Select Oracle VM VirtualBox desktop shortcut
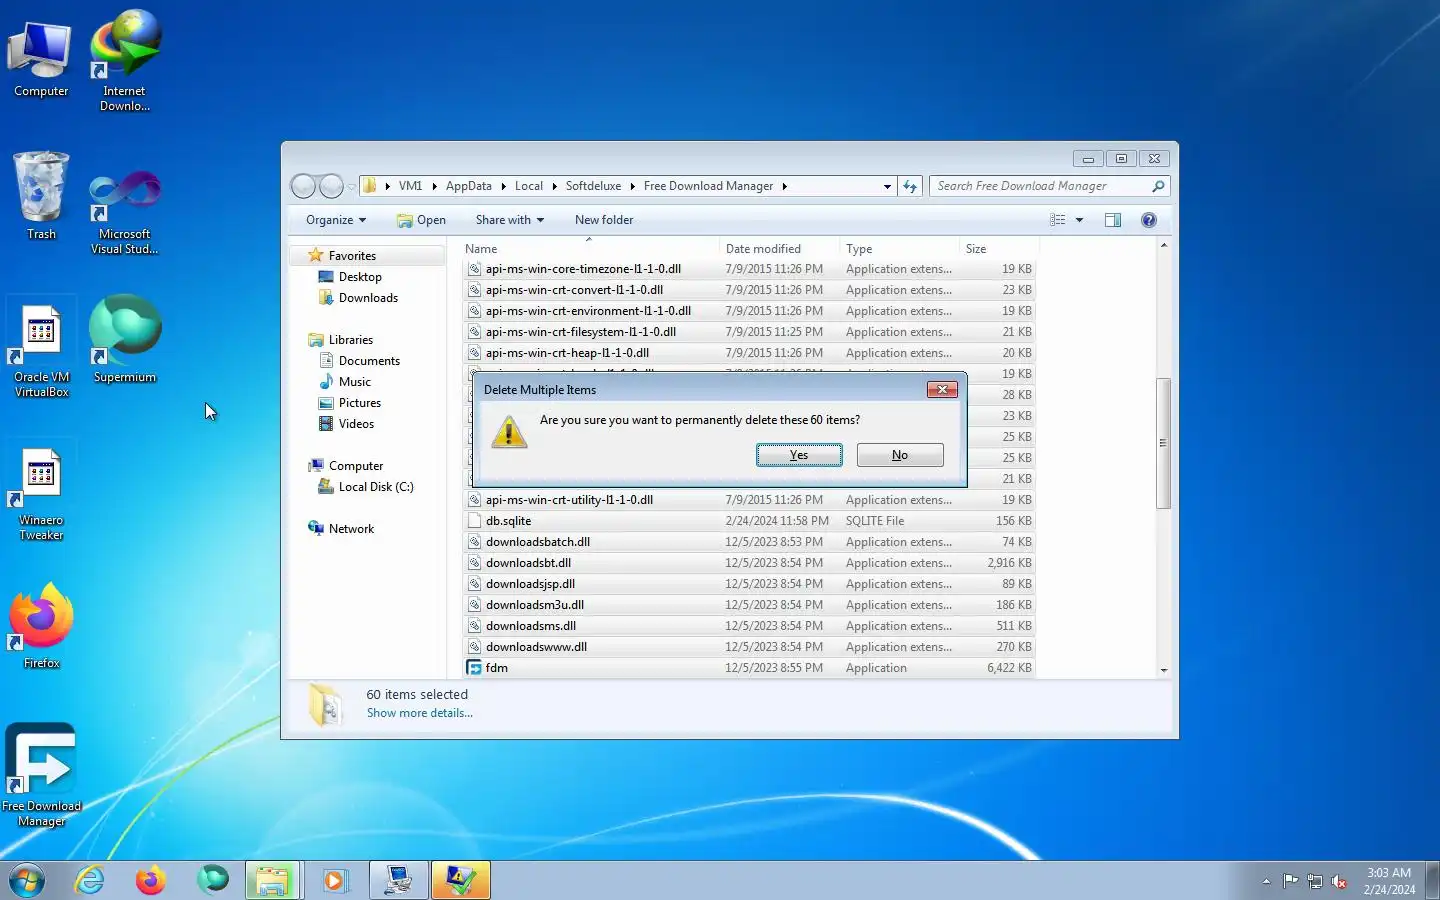The height and width of the screenshot is (900, 1440). coord(41,350)
